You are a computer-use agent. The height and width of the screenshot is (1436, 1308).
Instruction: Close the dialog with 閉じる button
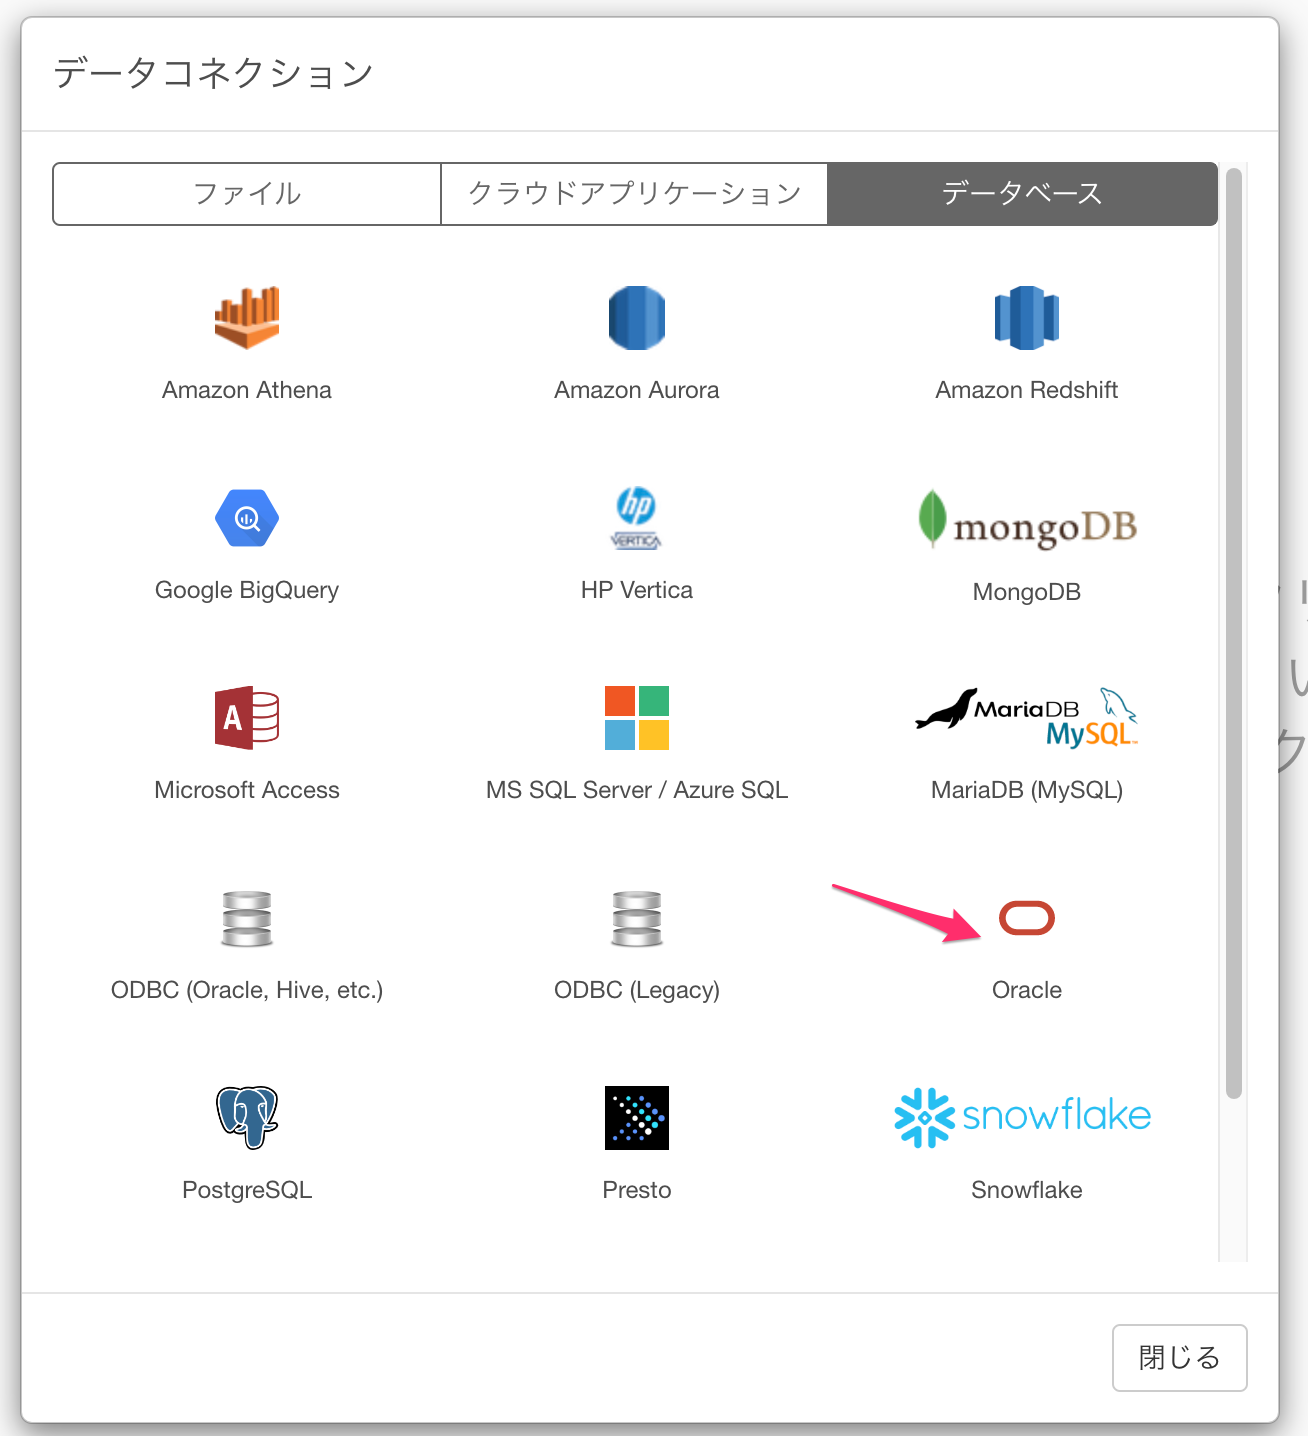(1180, 1358)
